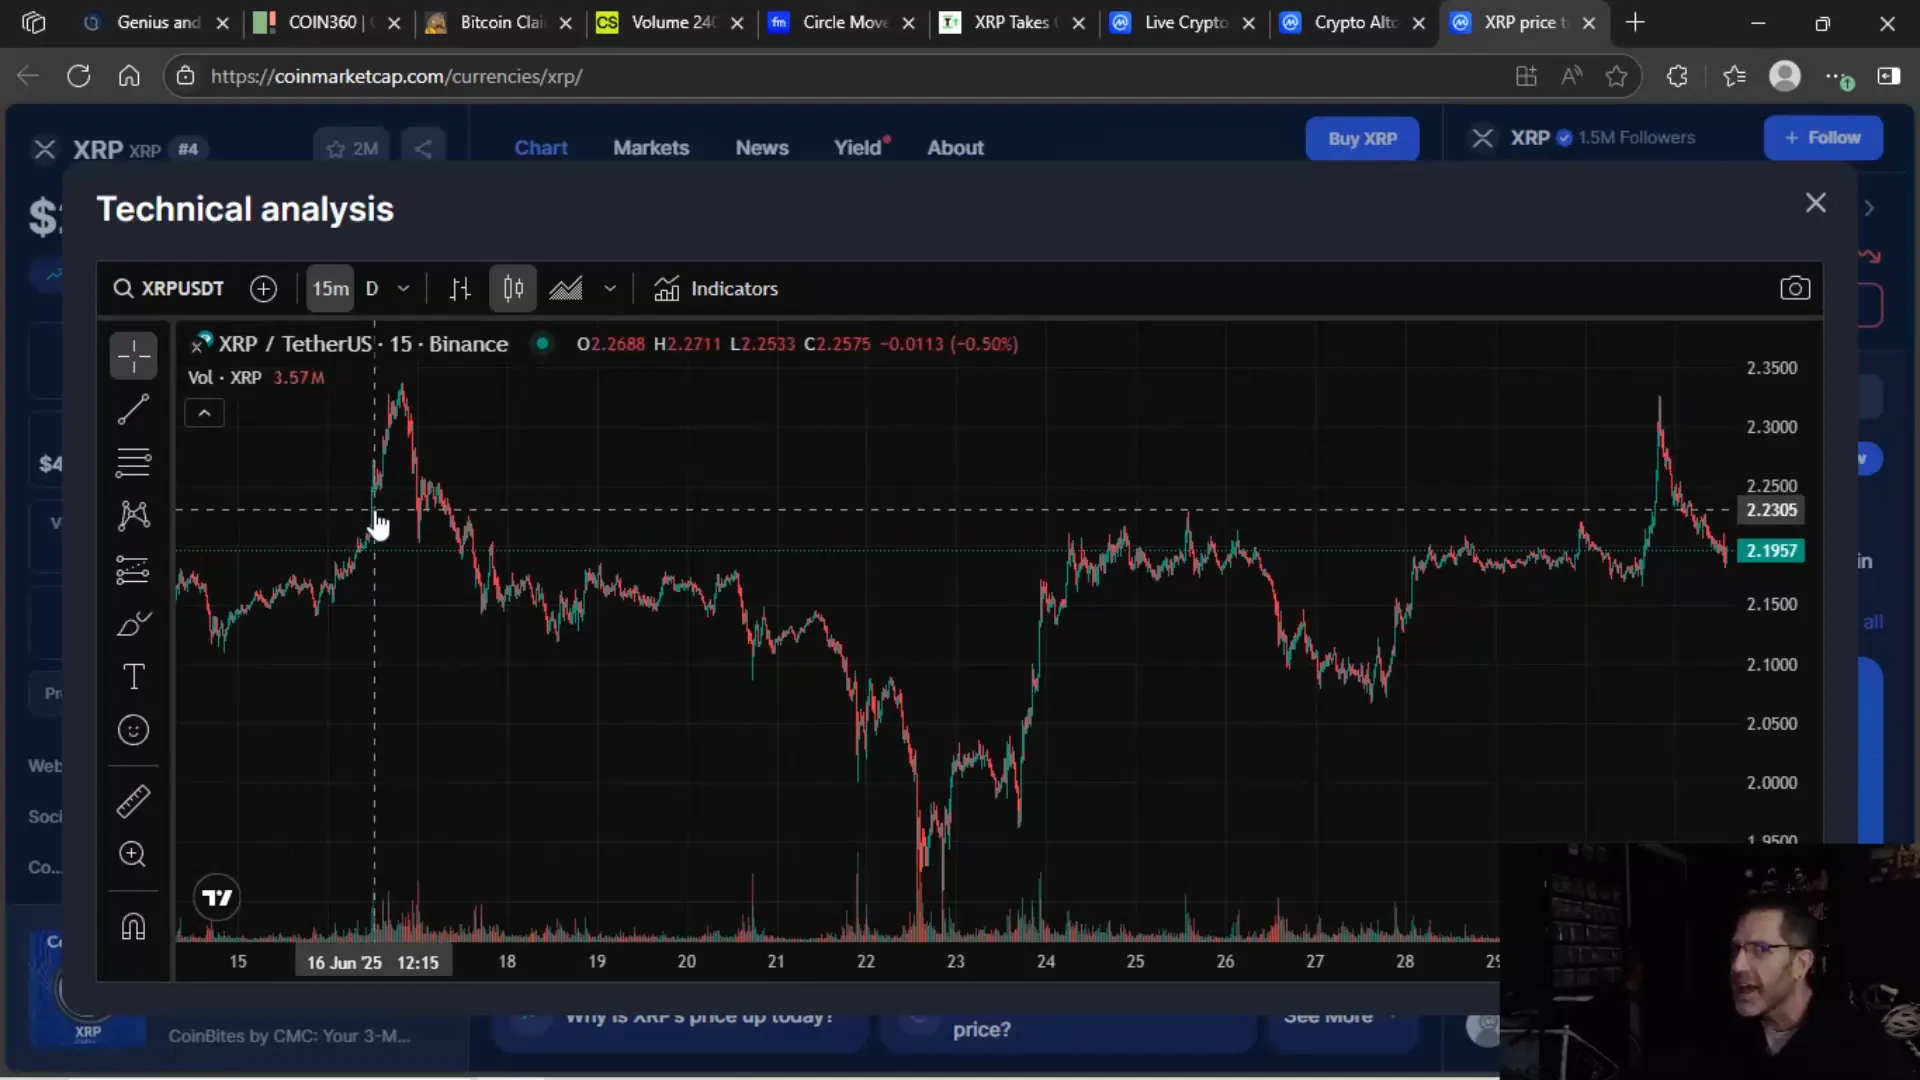Search symbol XRPUSDT

pyautogui.click(x=169, y=289)
